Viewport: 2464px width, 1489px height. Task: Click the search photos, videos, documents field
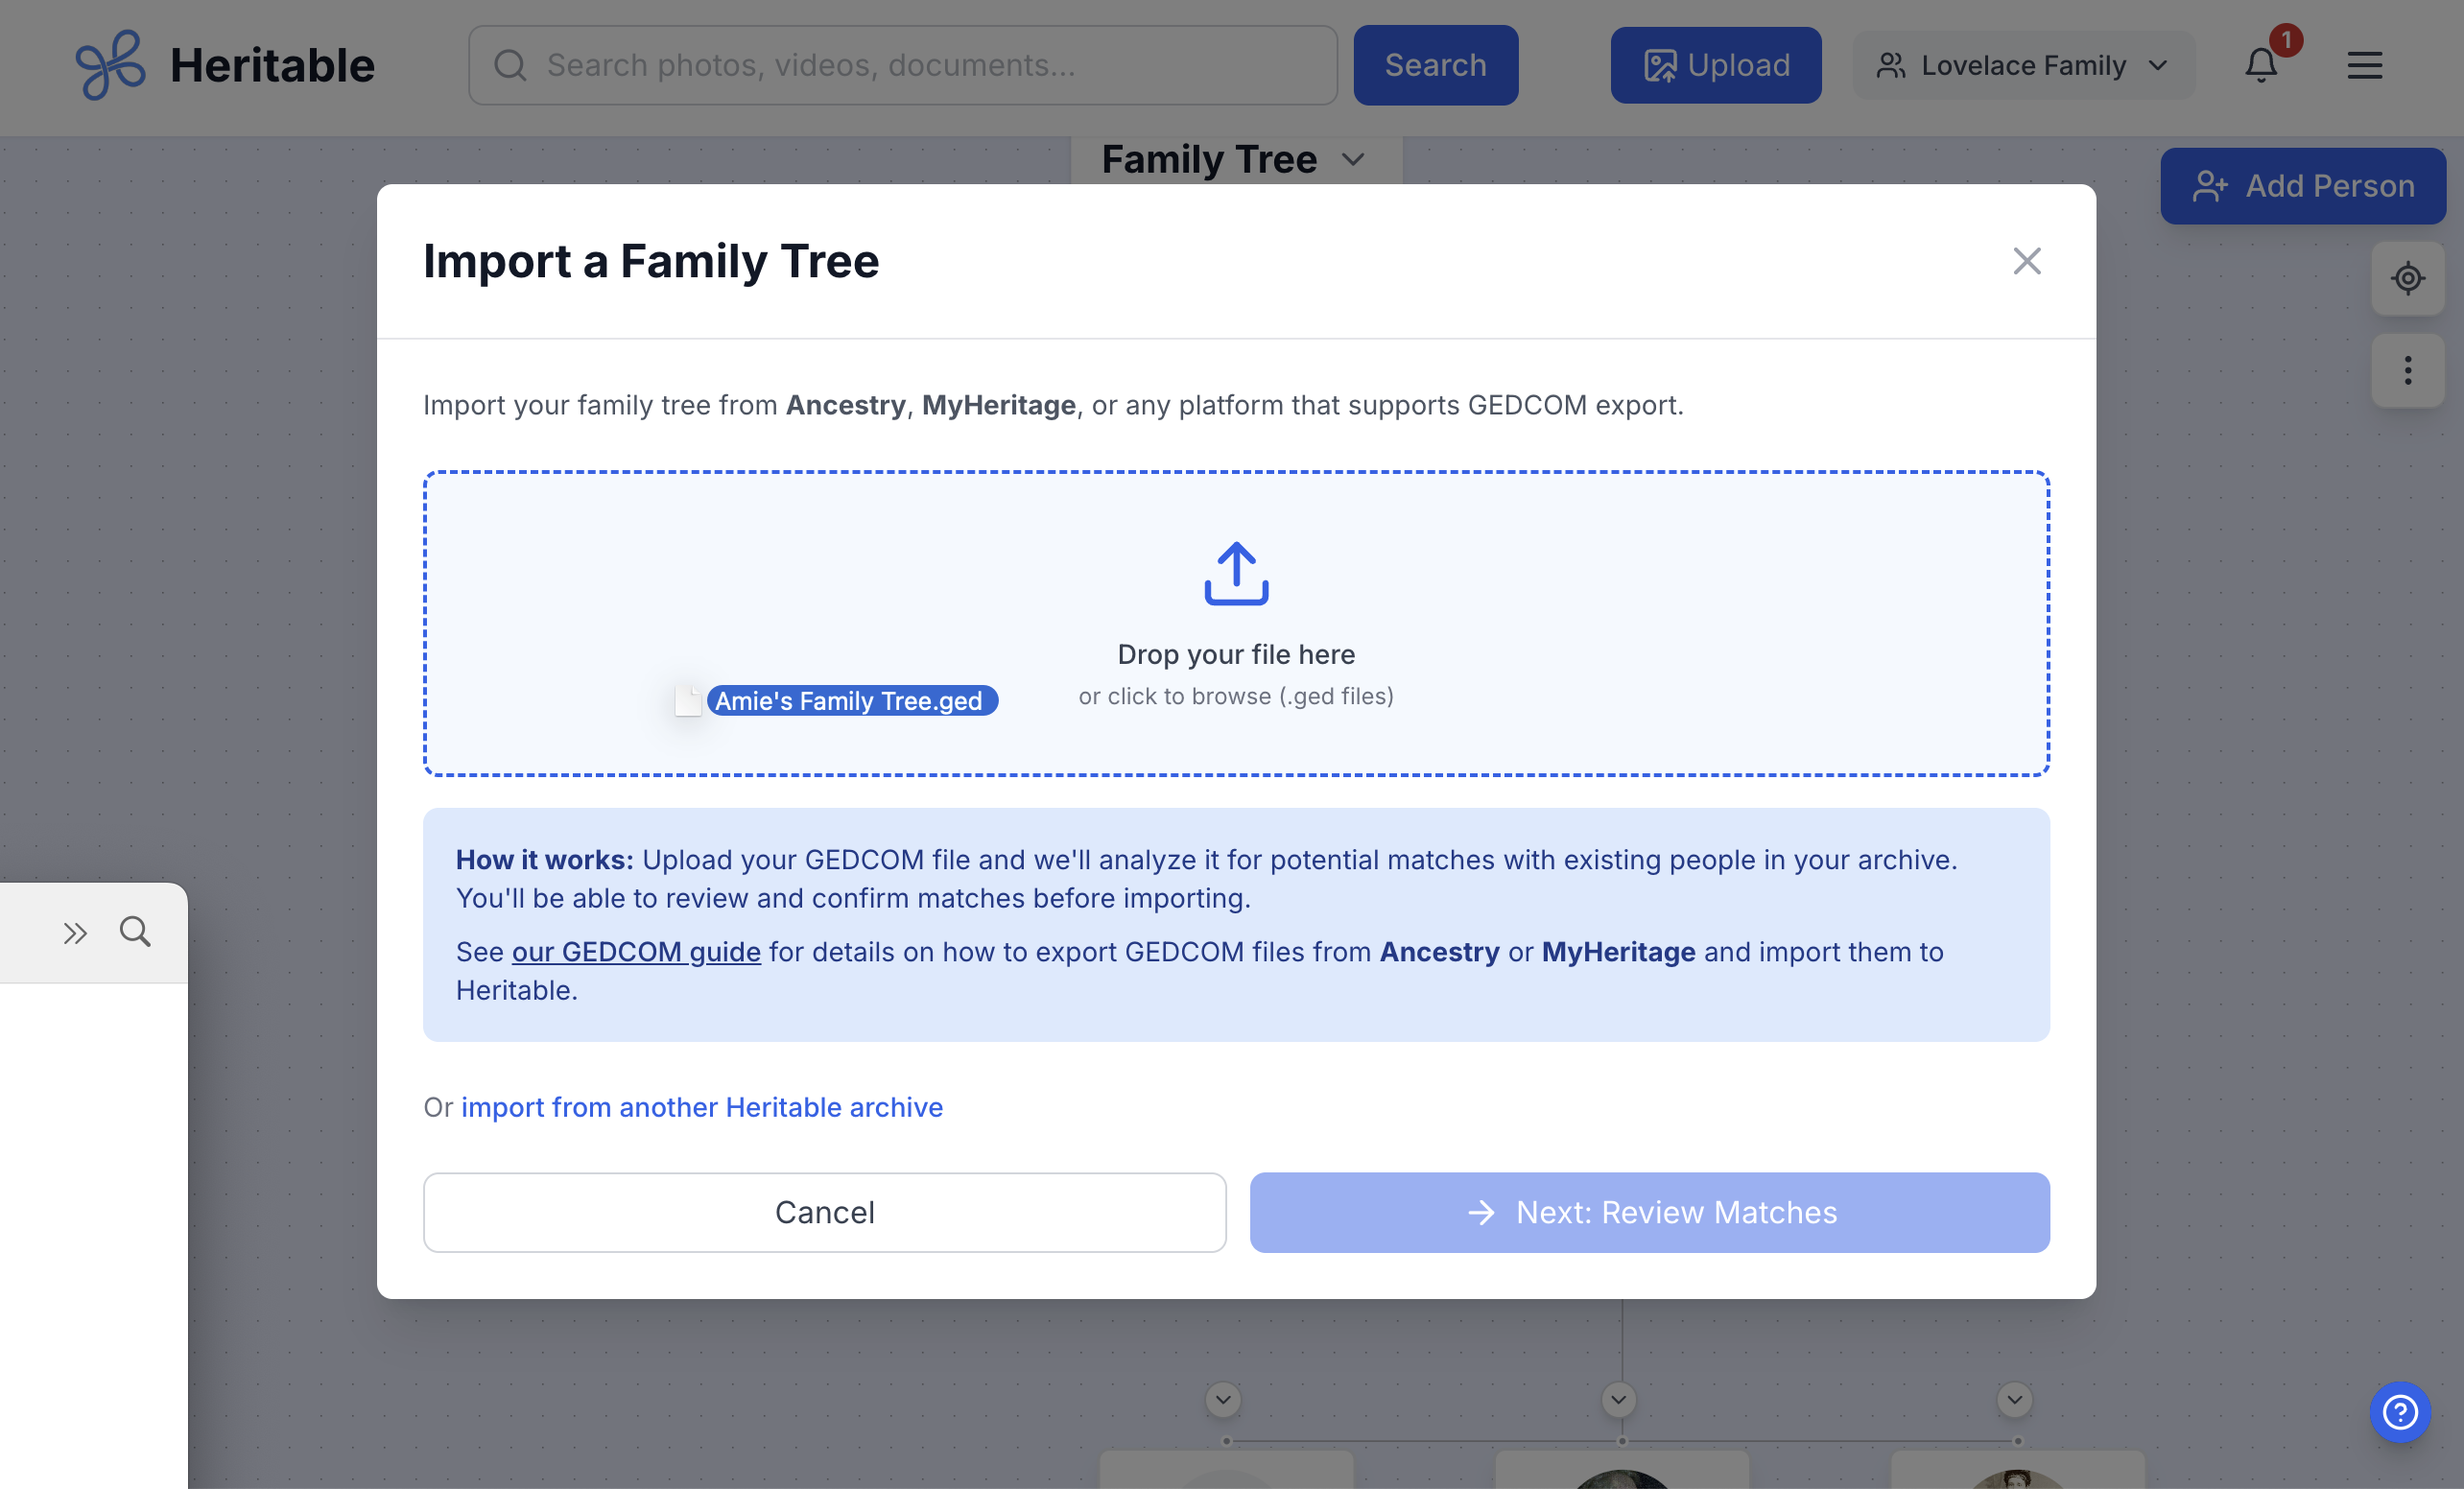(x=901, y=64)
